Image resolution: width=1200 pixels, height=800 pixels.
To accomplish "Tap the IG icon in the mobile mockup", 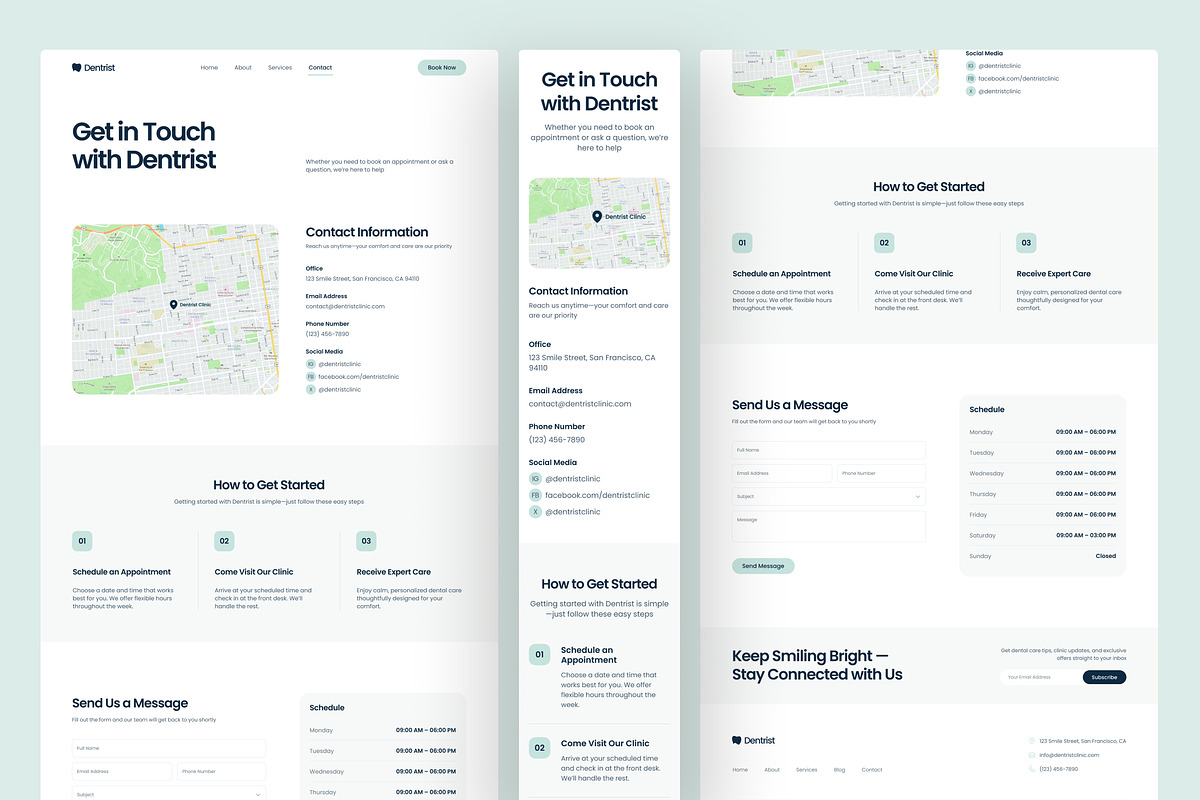I will point(535,479).
